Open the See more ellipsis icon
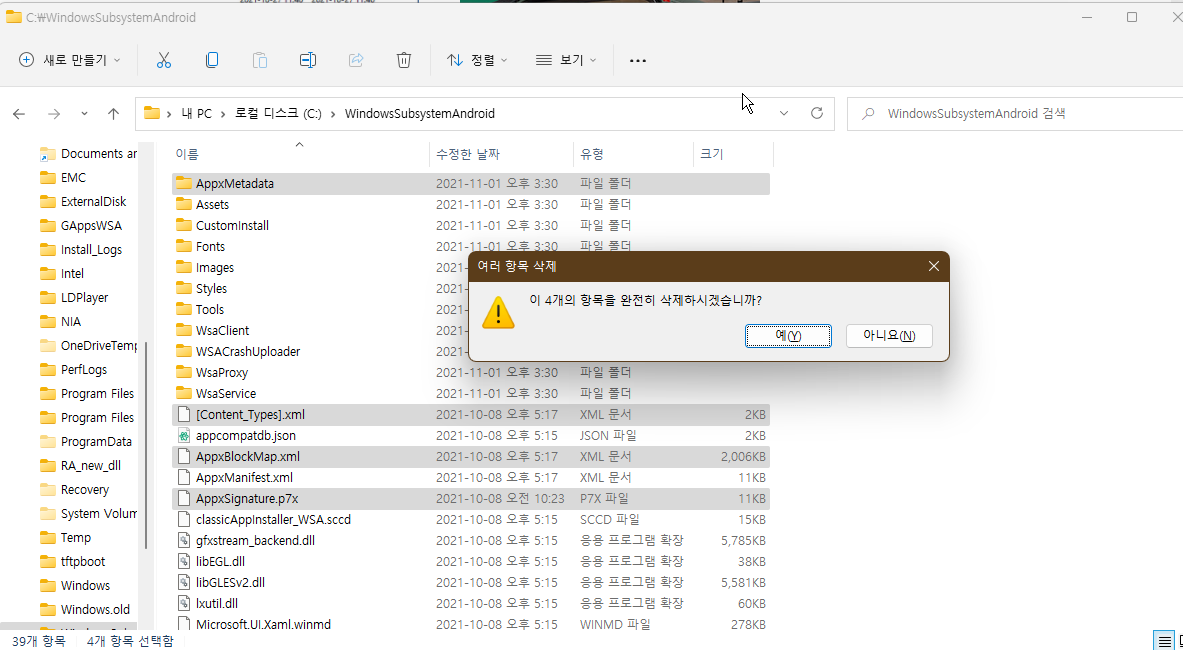Viewport: 1183px width, 650px height. pos(637,60)
